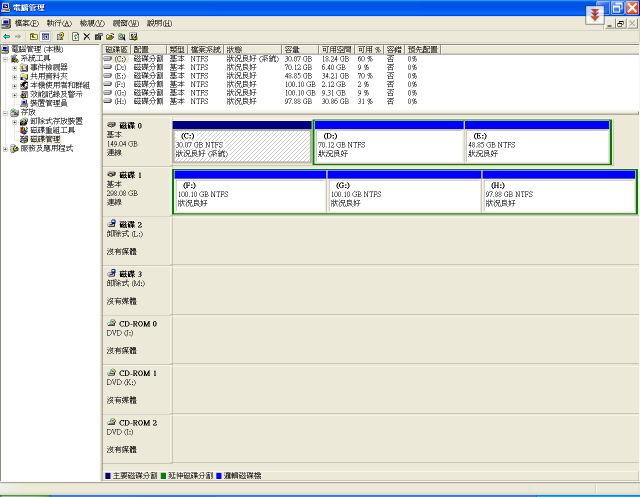Sort by the 容量 column header
Image resolution: width=640 pixels, height=497 pixels.
[300, 50]
